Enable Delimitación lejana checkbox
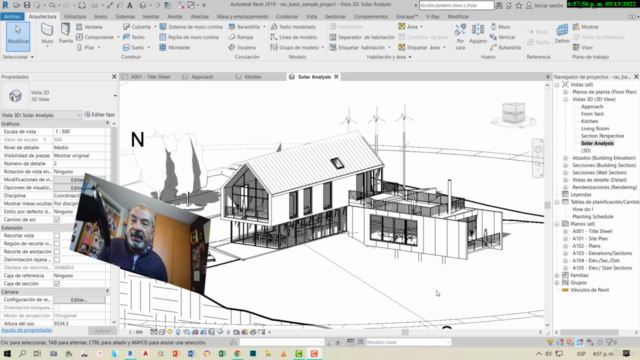 (57, 260)
